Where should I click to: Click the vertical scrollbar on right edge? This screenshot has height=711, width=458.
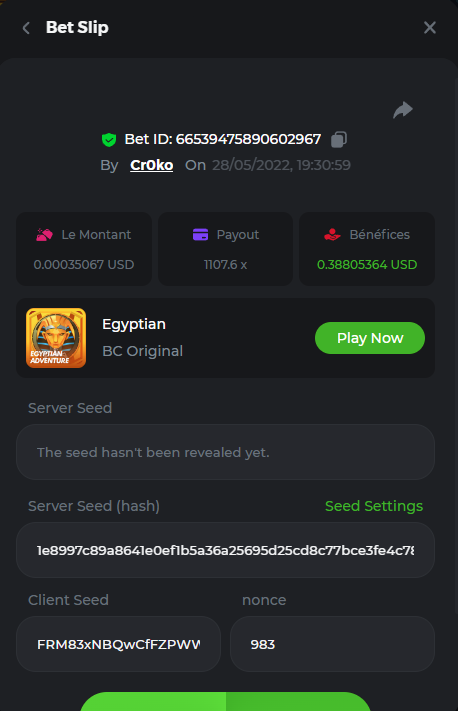point(456,345)
